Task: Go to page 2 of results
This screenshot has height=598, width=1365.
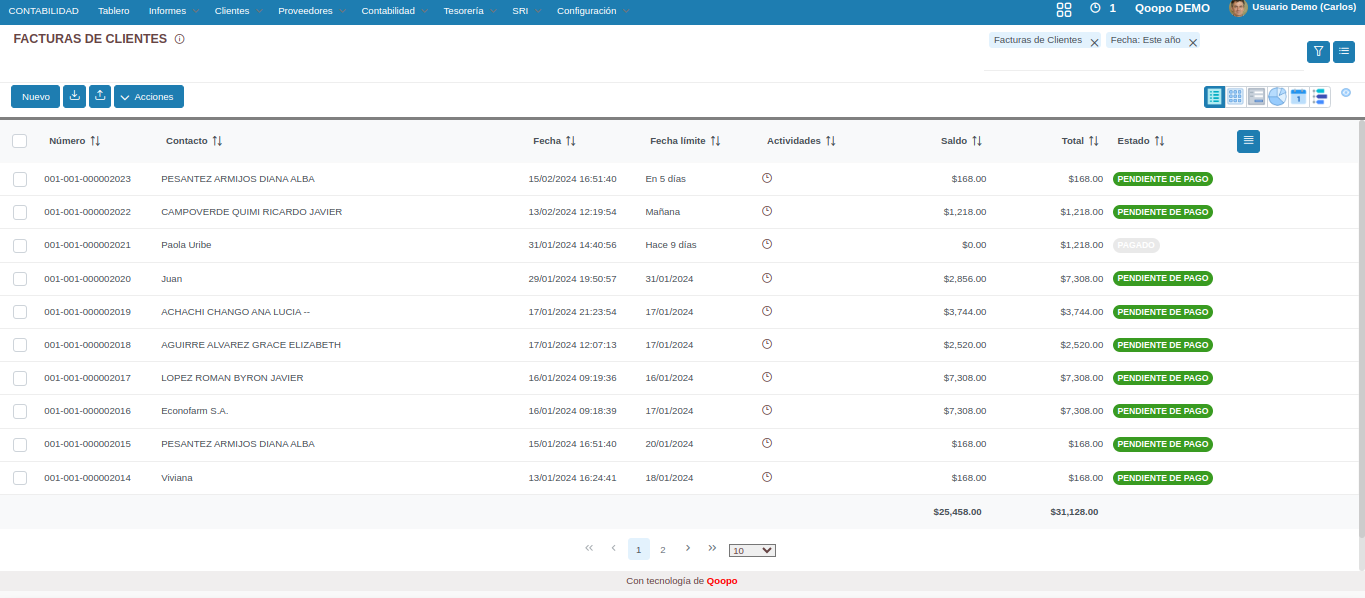Action: coord(662,549)
